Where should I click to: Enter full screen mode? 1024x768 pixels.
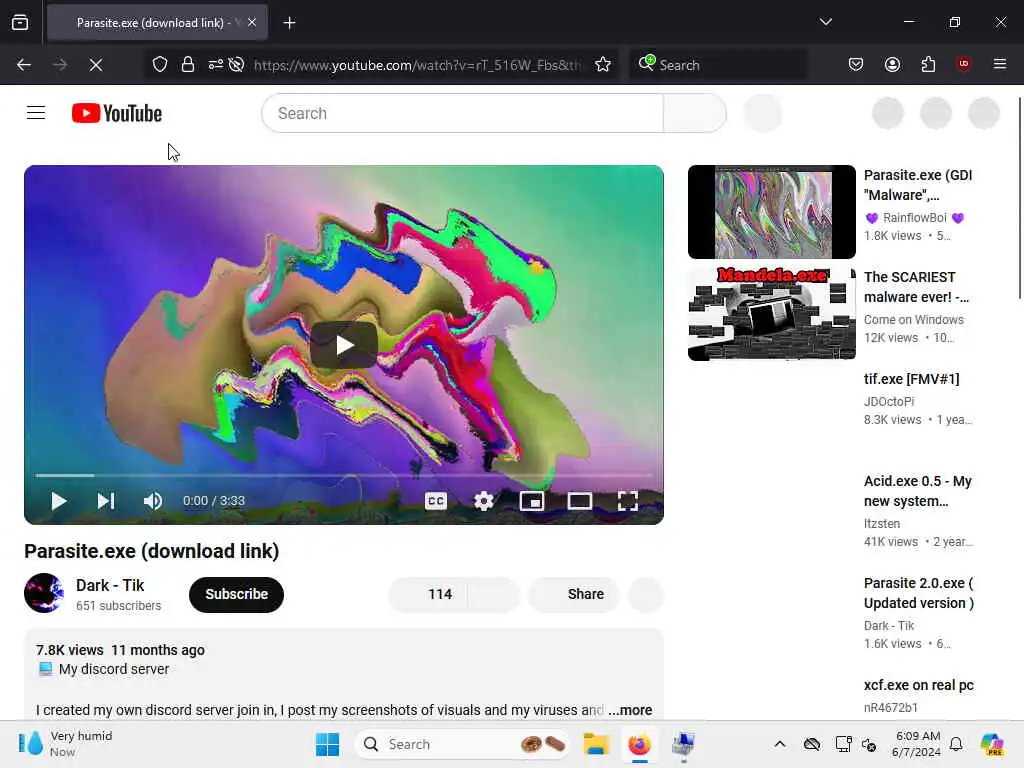coord(628,501)
